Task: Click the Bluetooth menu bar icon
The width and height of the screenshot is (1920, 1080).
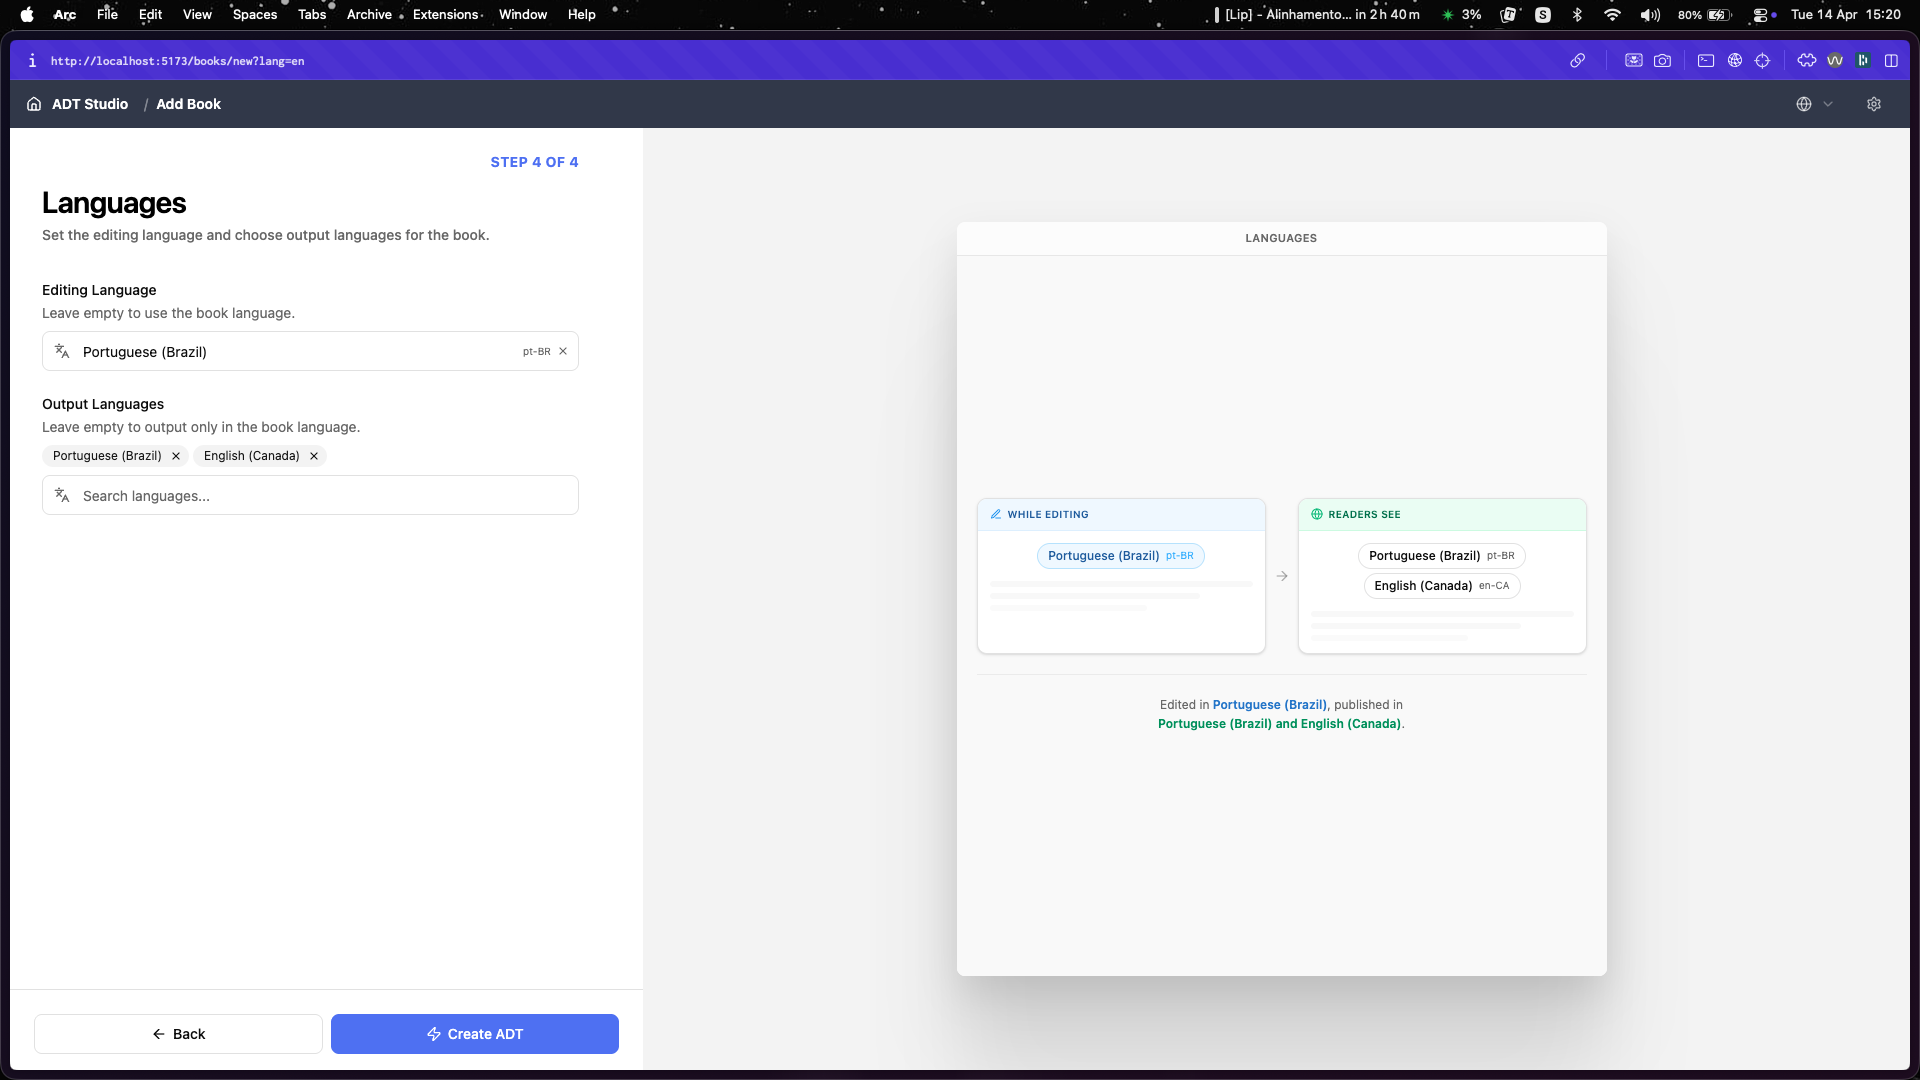Action: coord(1577,14)
